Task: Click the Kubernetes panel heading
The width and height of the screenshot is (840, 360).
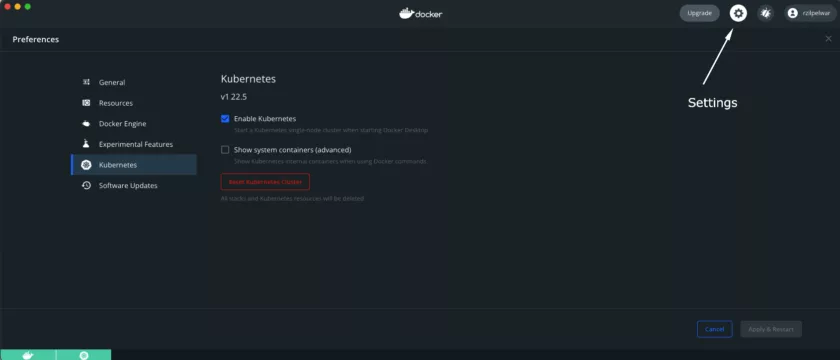Action: (x=248, y=79)
